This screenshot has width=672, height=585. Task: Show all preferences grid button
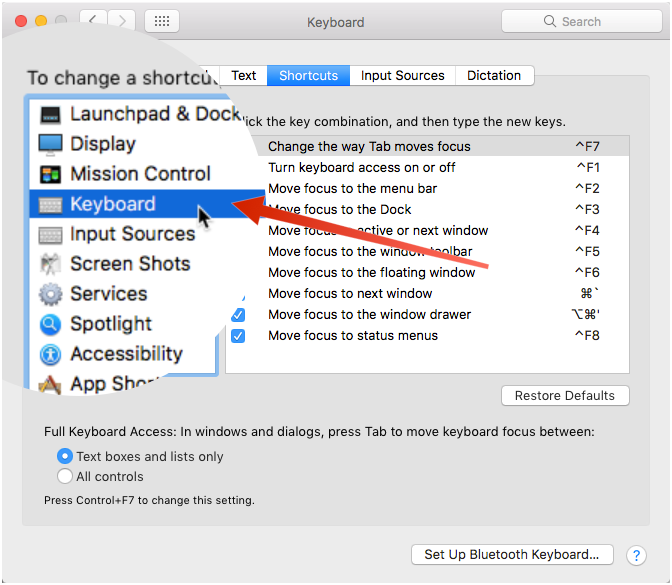coord(162,21)
